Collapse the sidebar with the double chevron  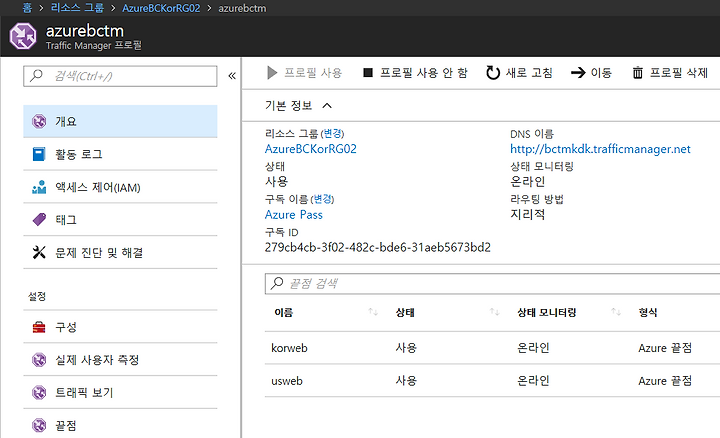(232, 76)
